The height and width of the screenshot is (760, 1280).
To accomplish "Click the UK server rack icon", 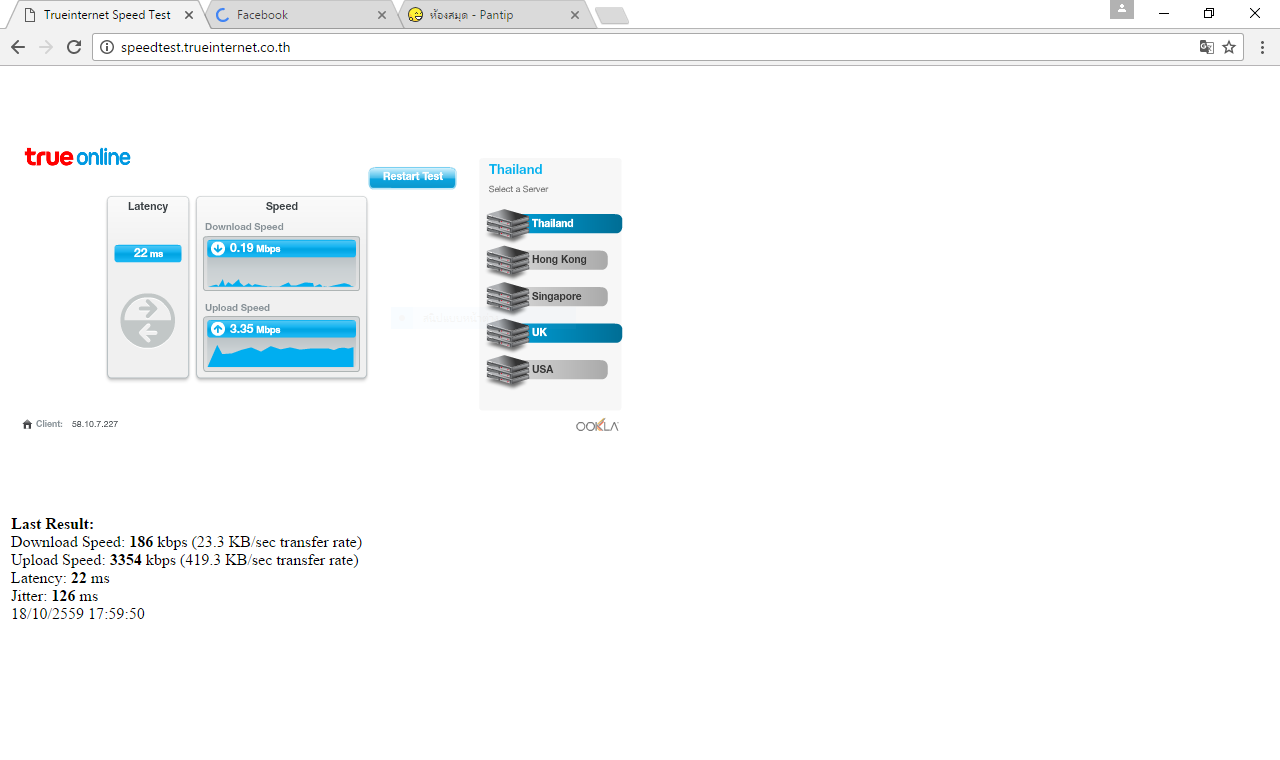I will 508,334.
